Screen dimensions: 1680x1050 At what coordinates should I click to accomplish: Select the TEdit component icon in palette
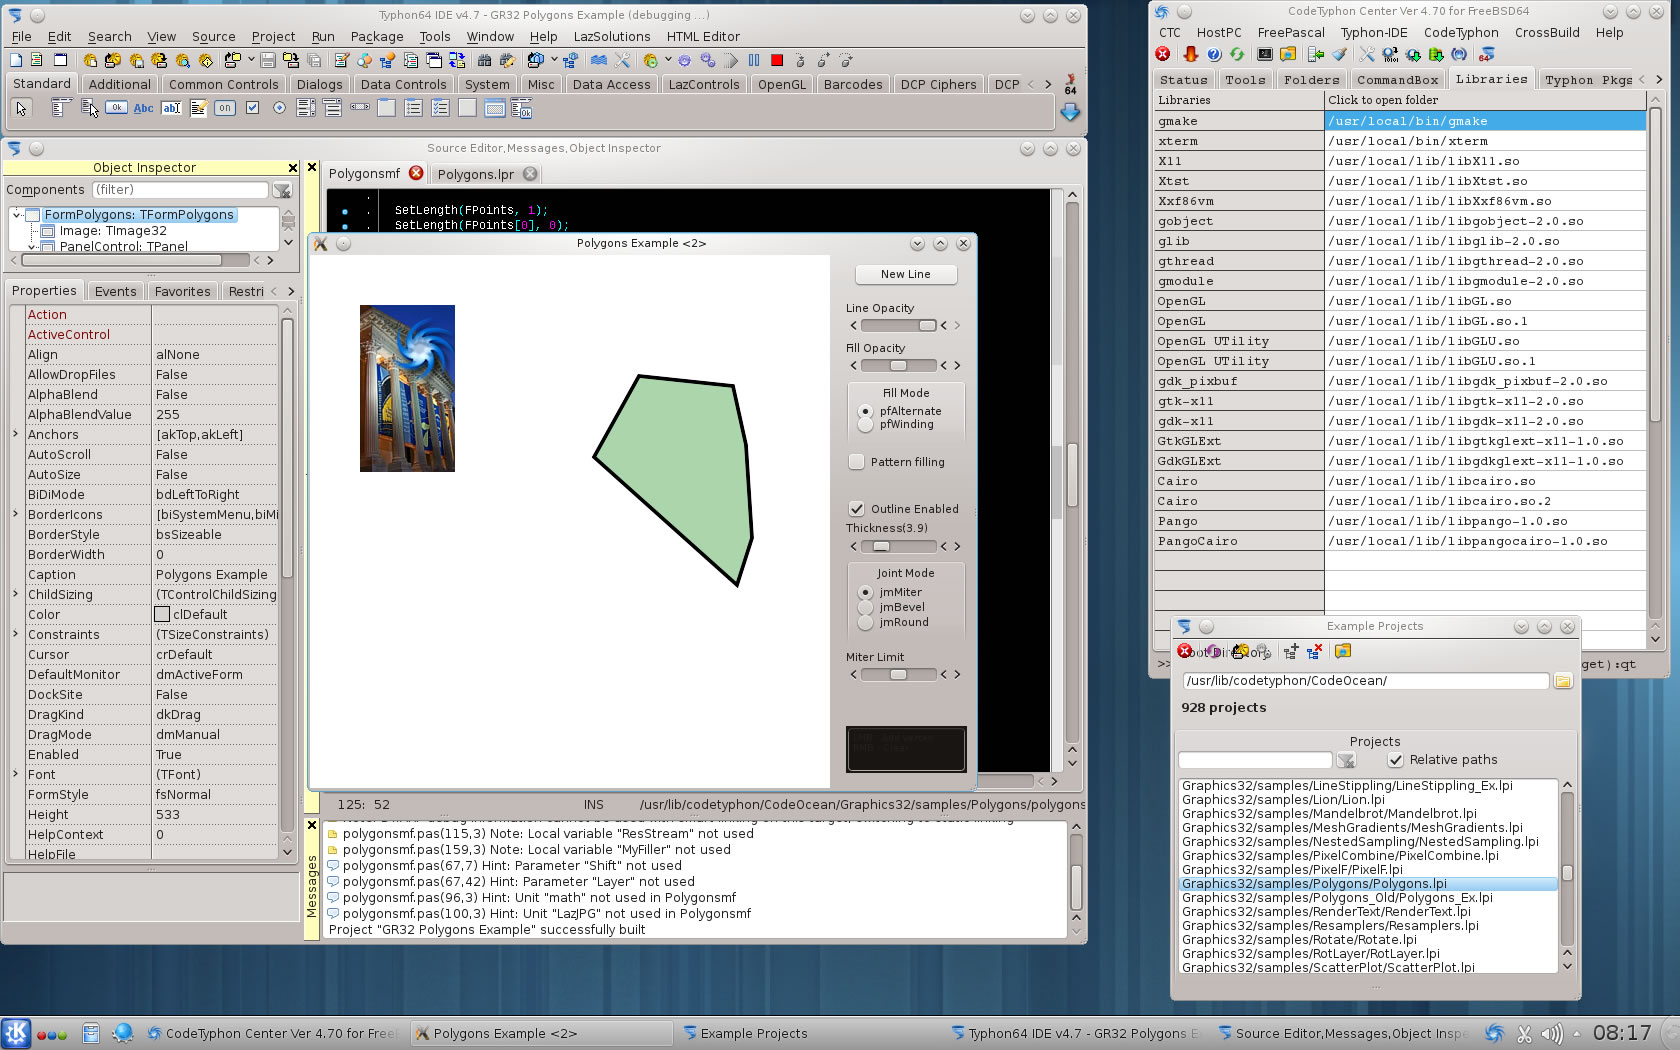tap(171, 108)
